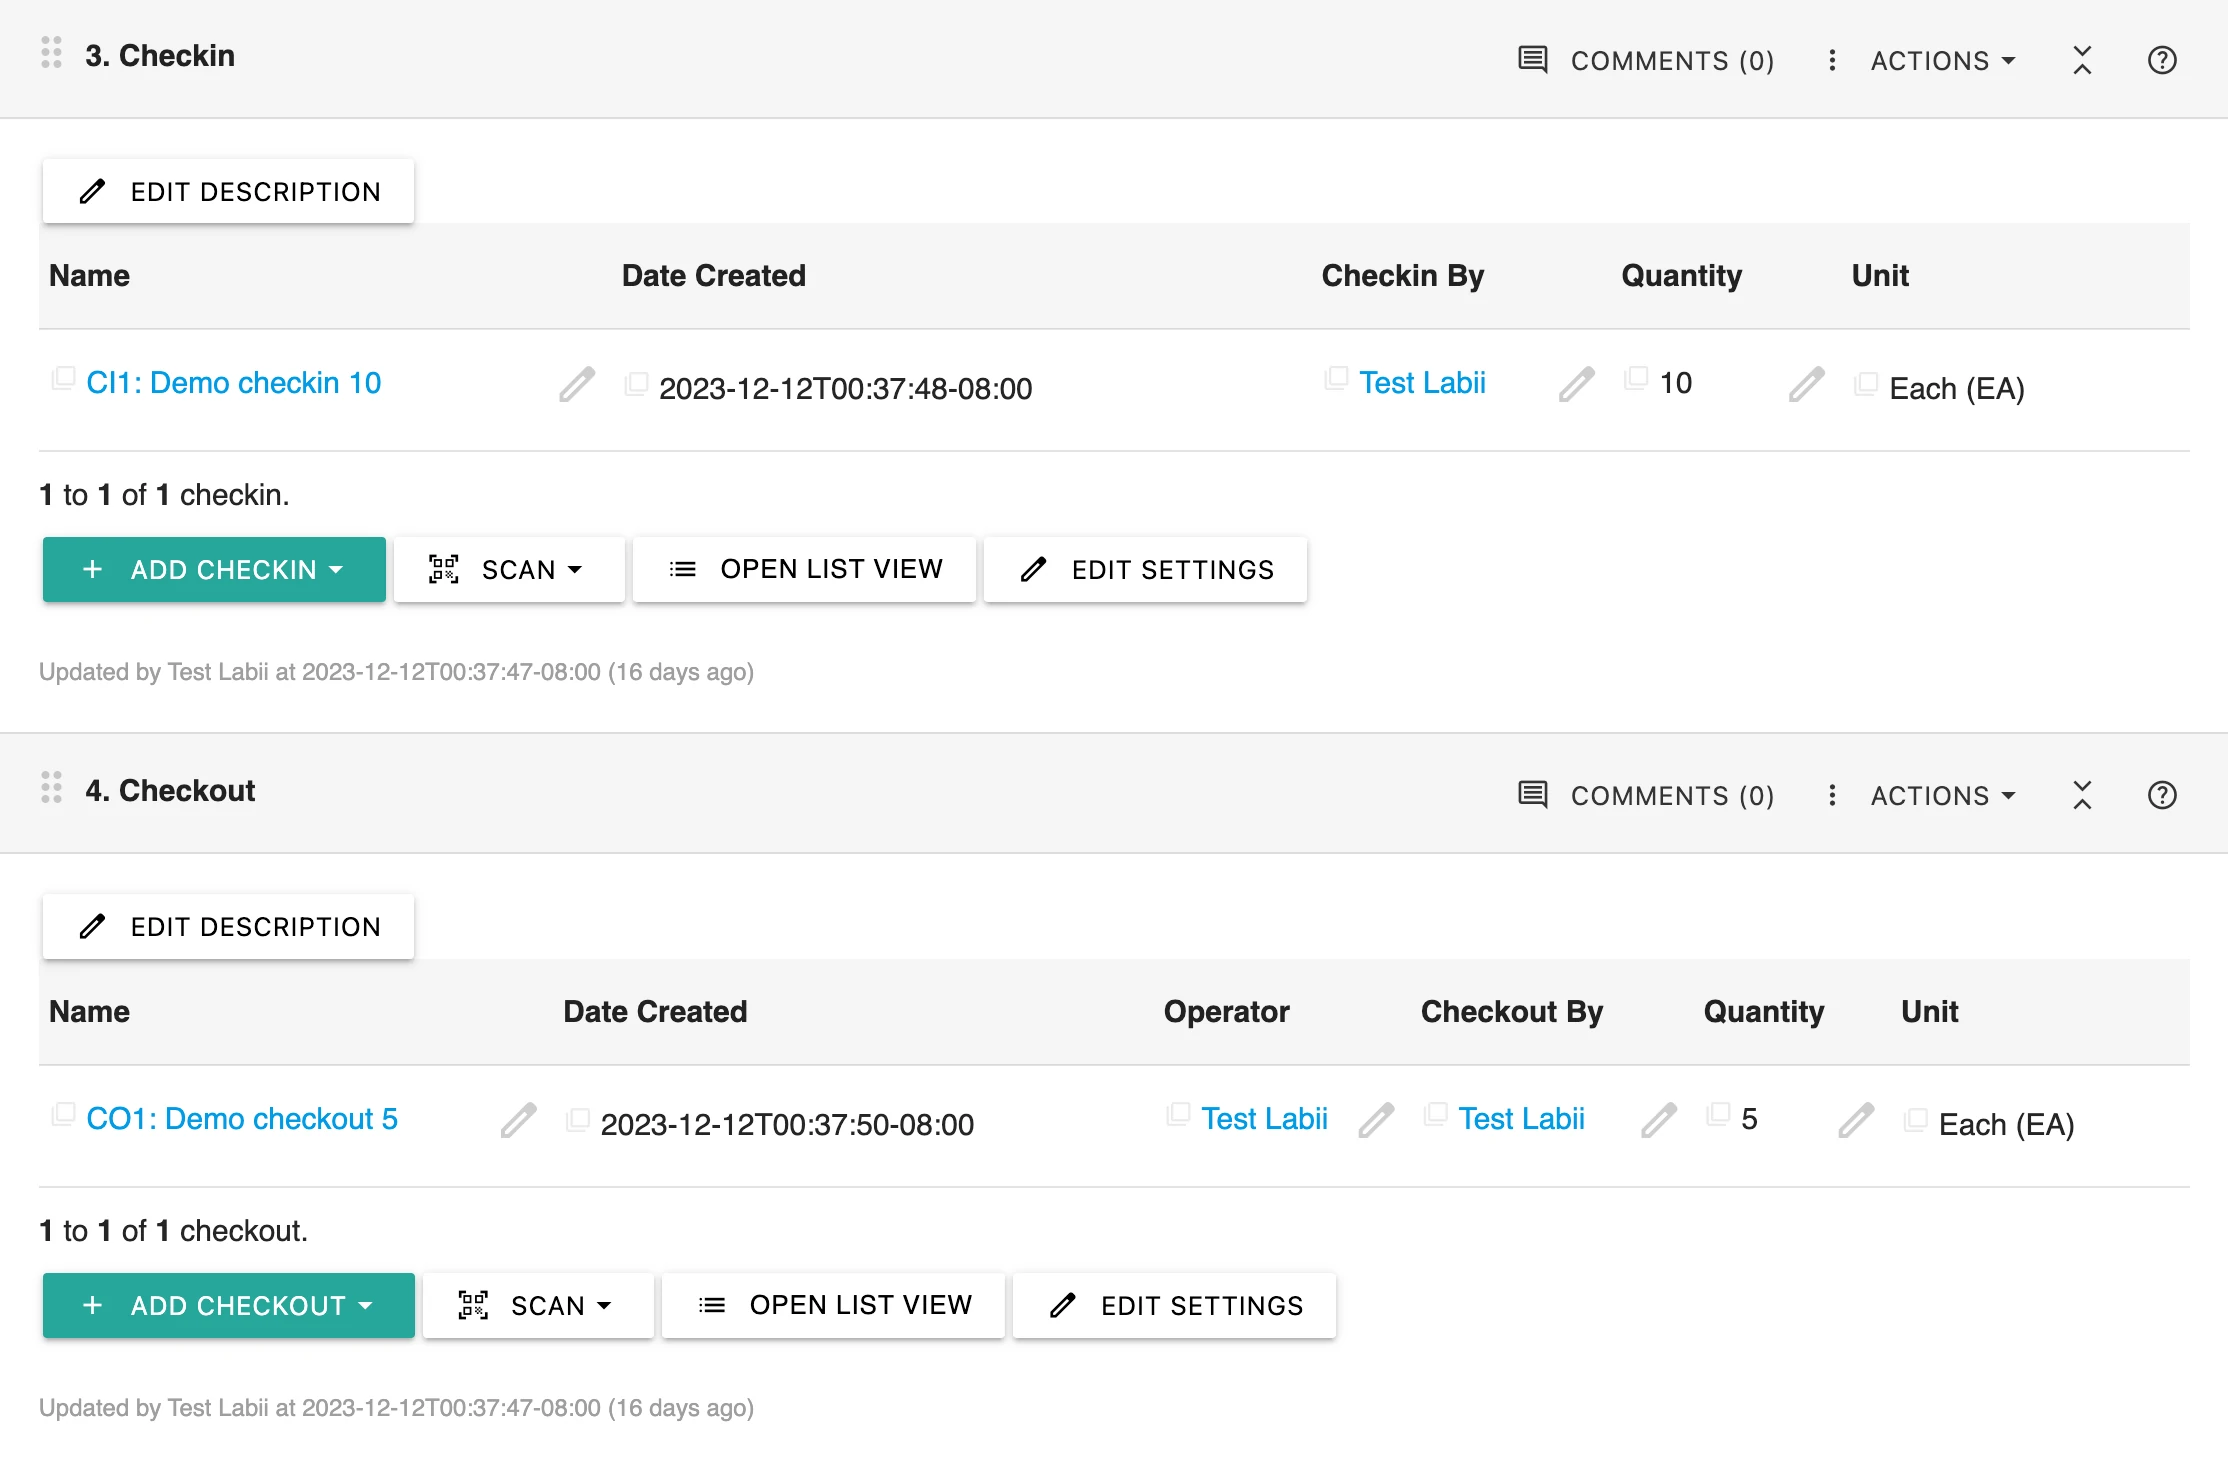This screenshot has width=2228, height=1466.
Task: Open ACTIONS menu in Checkin section
Action: point(1938,59)
